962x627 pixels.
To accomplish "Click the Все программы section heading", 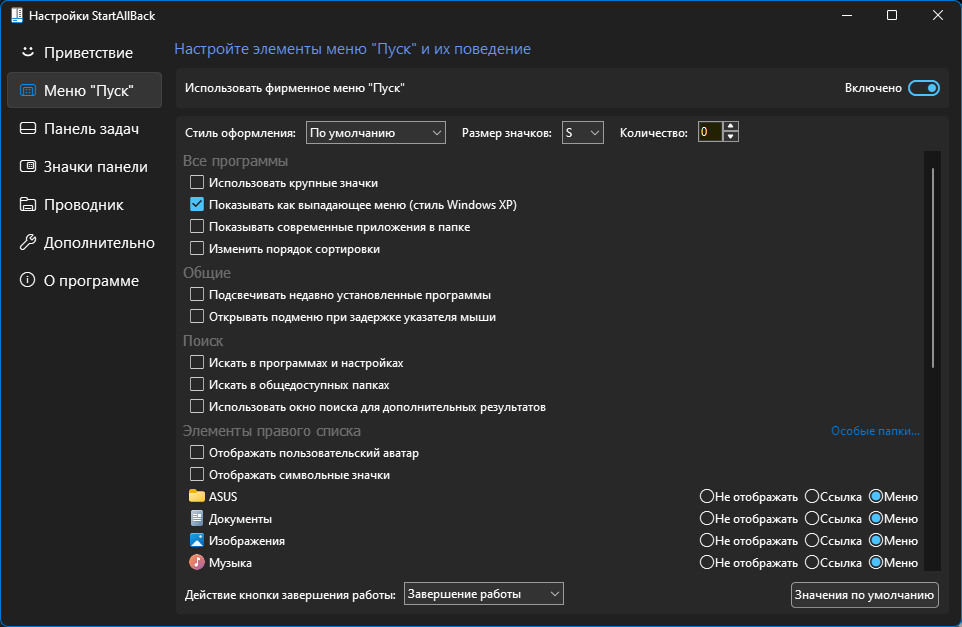I will 236,161.
